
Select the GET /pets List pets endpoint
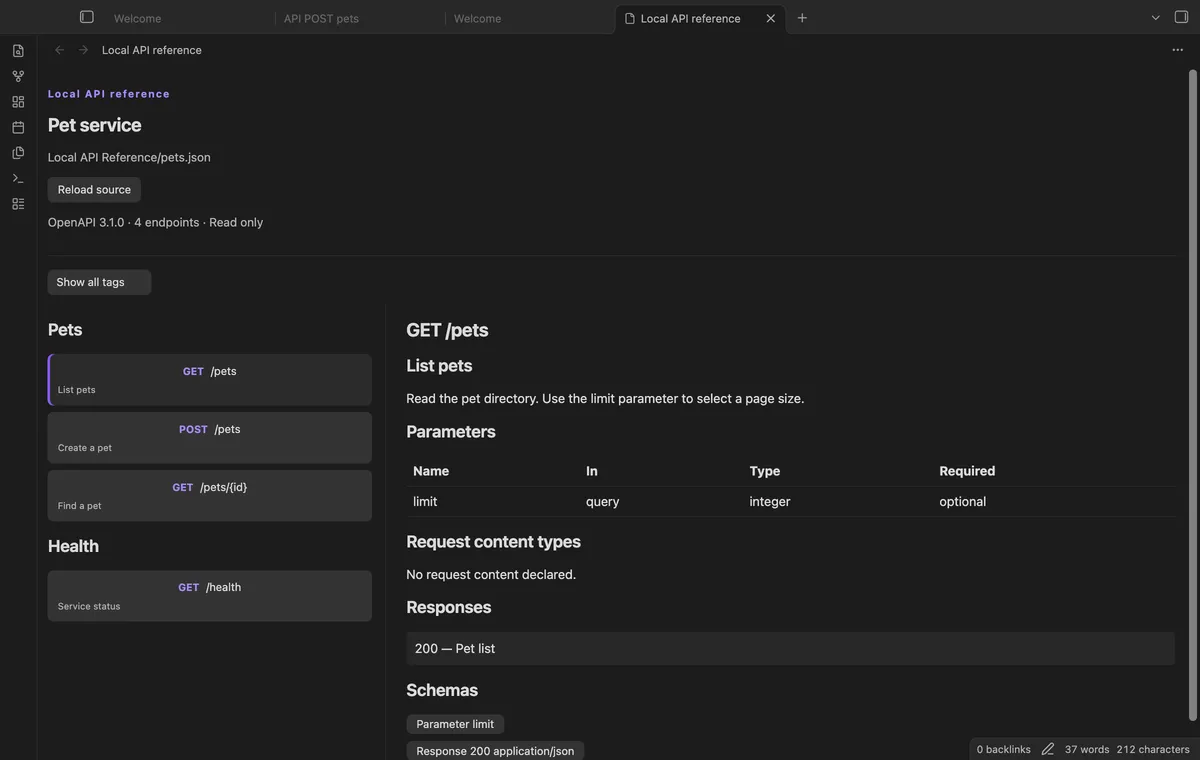pos(210,379)
